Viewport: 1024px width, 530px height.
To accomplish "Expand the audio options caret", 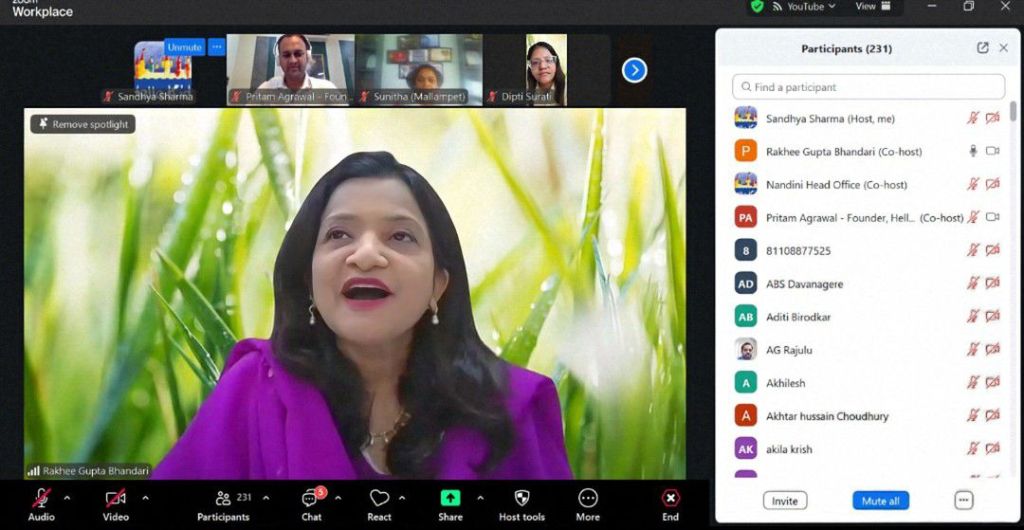I will [67, 497].
